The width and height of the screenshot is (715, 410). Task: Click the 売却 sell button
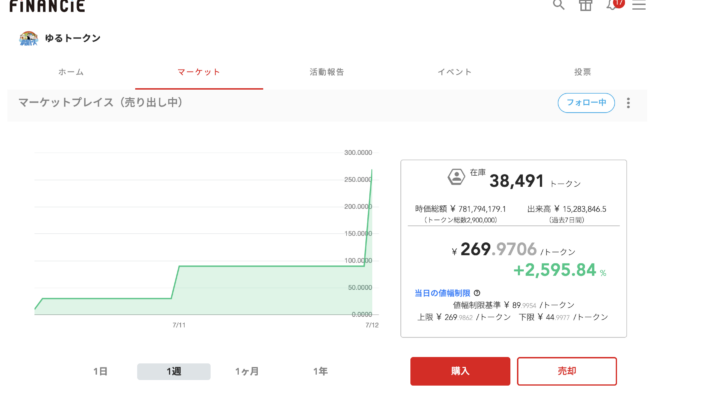pyautogui.click(x=567, y=371)
